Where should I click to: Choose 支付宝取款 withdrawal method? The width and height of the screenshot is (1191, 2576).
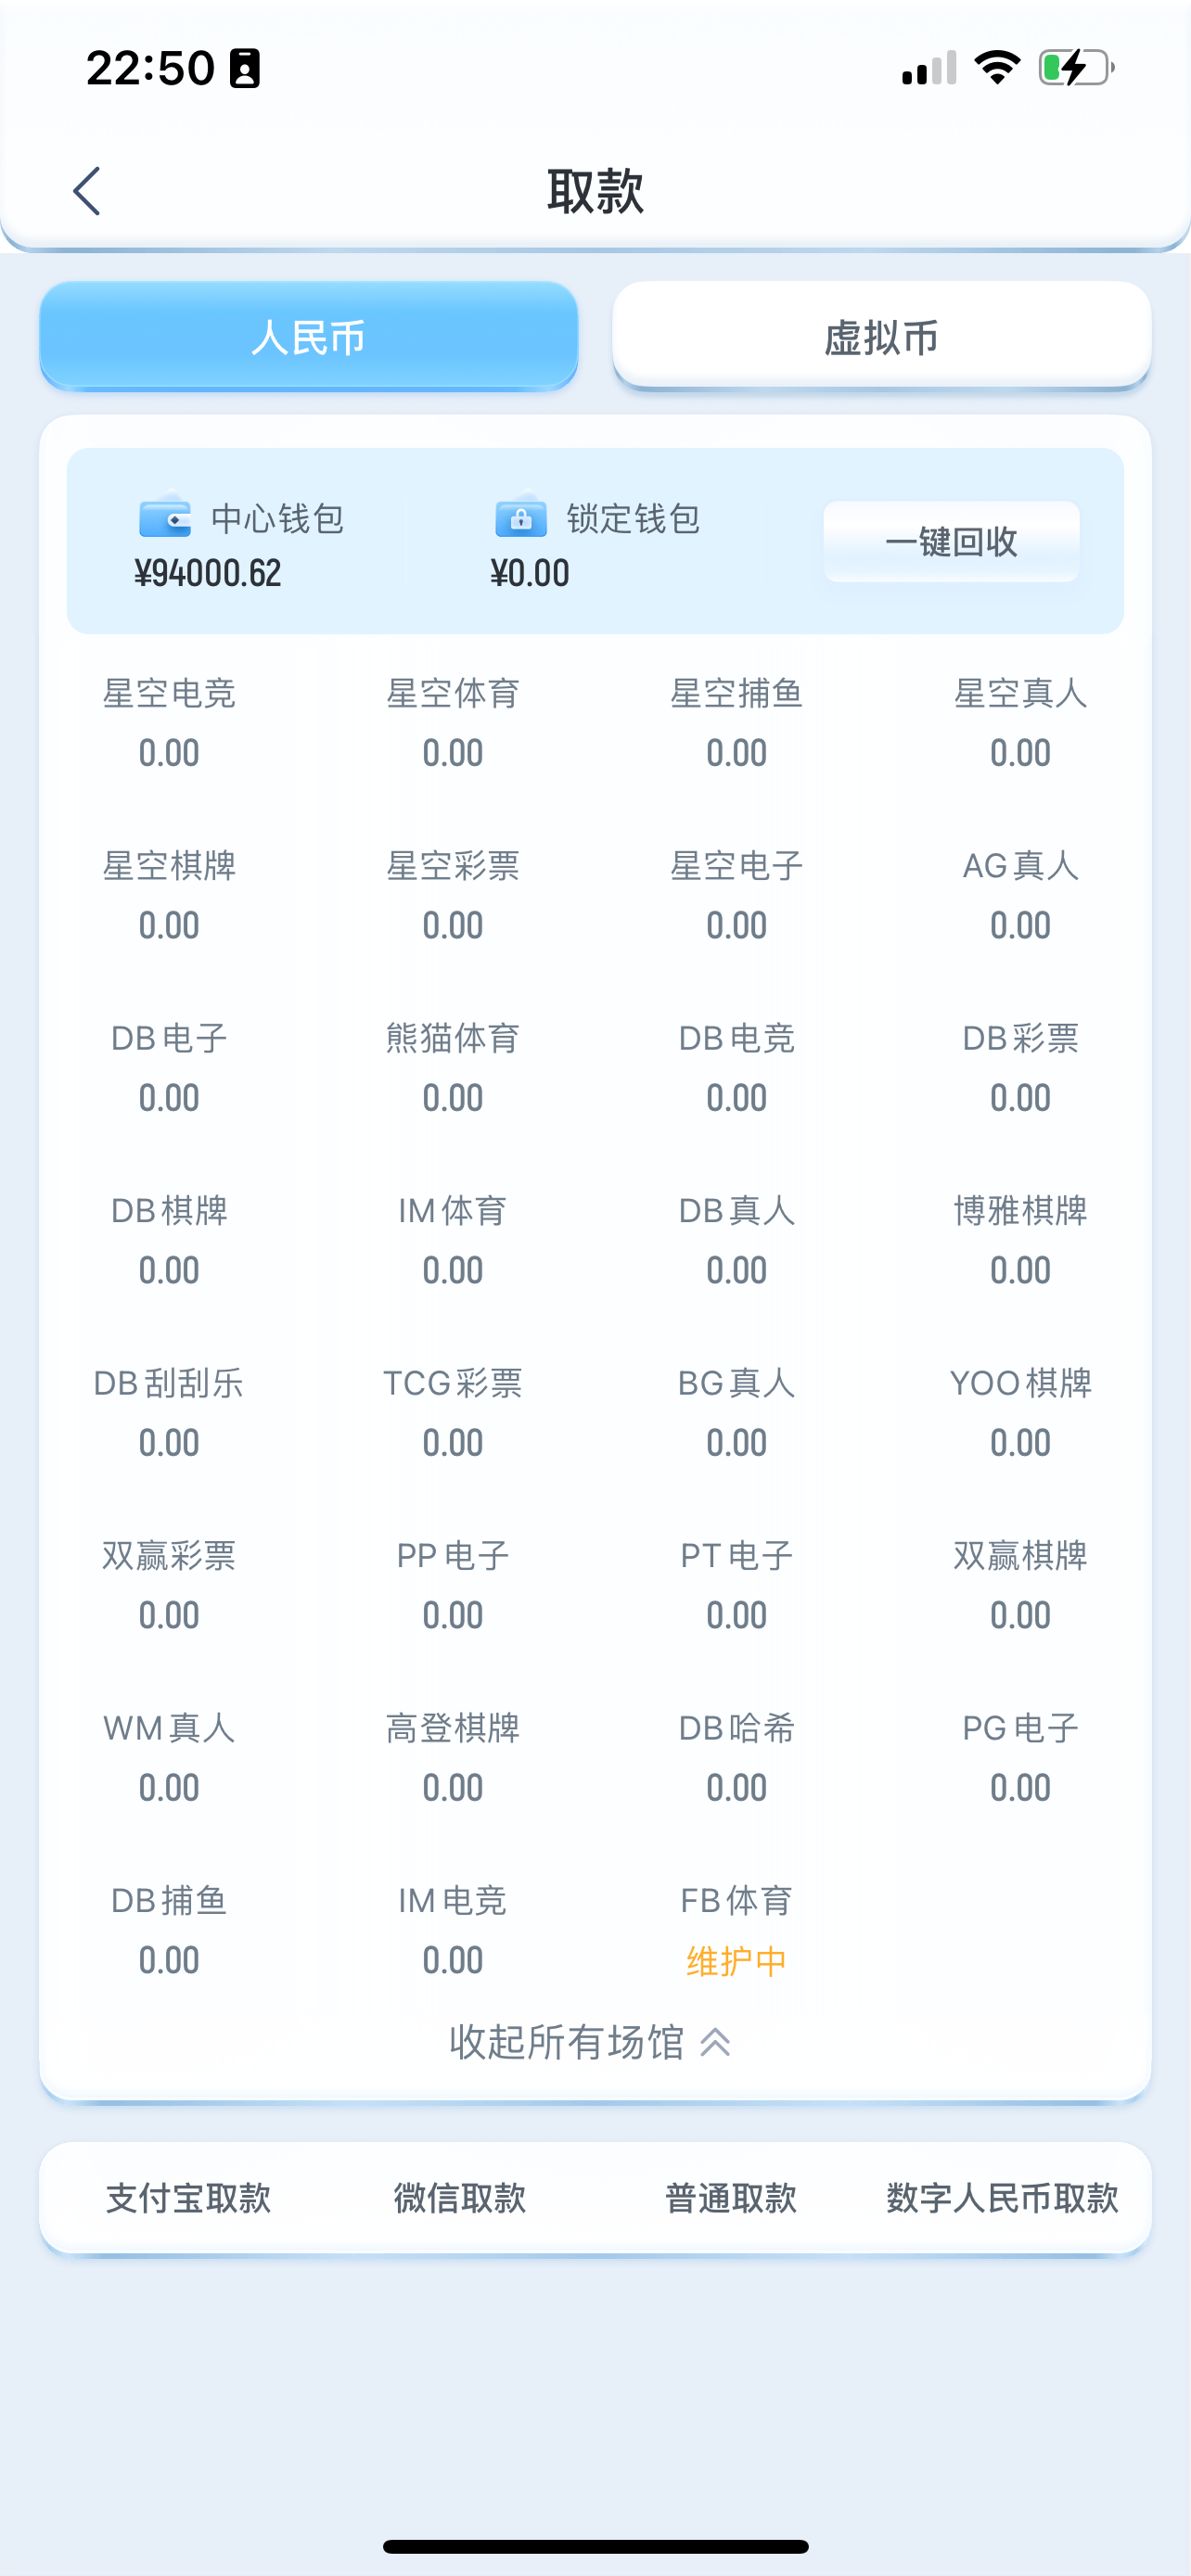pyautogui.click(x=188, y=2197)
